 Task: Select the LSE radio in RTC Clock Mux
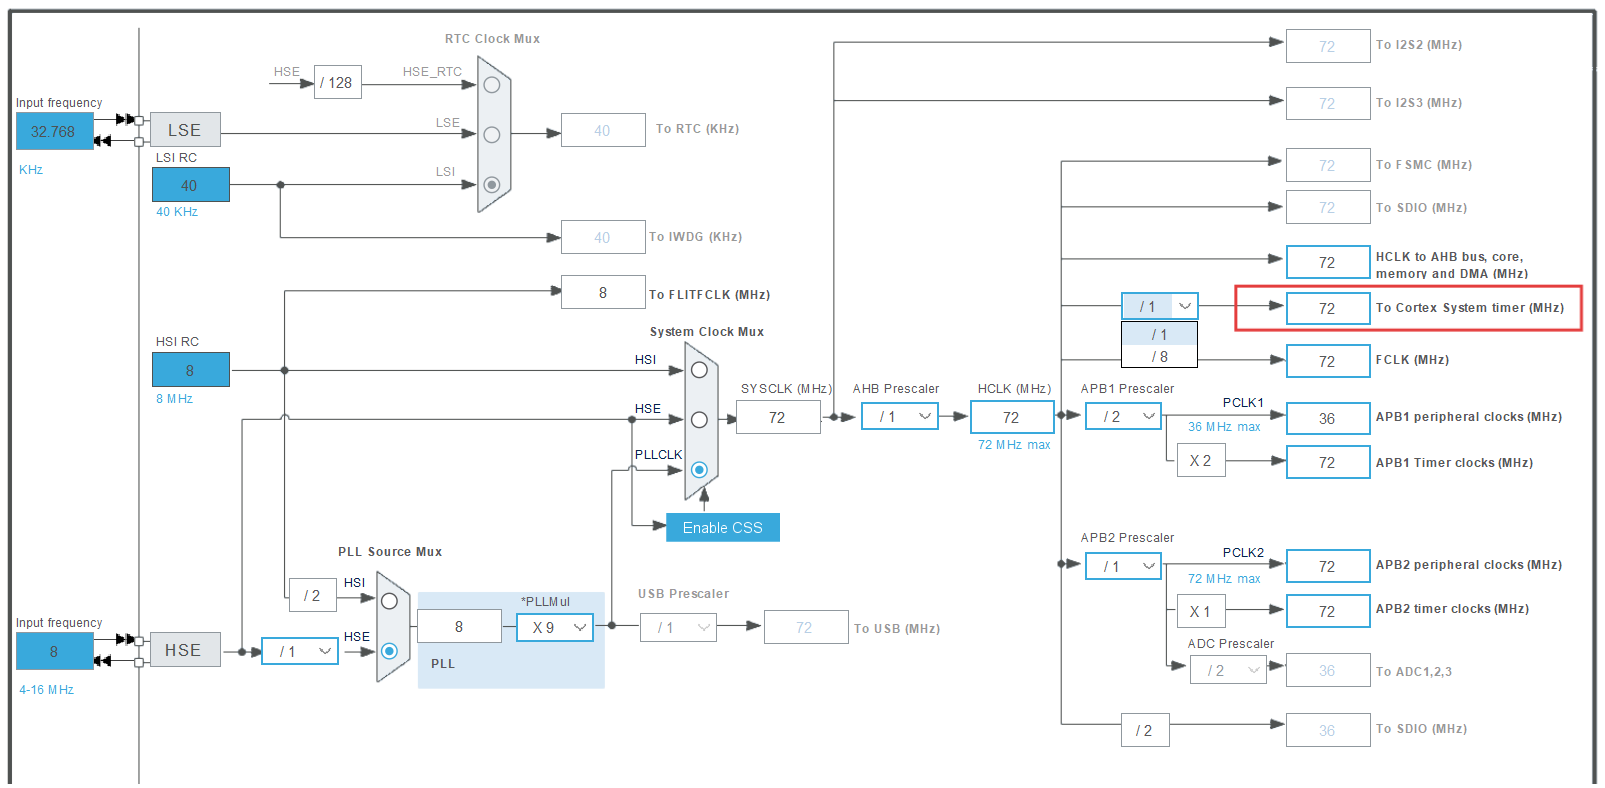[491, 134]
